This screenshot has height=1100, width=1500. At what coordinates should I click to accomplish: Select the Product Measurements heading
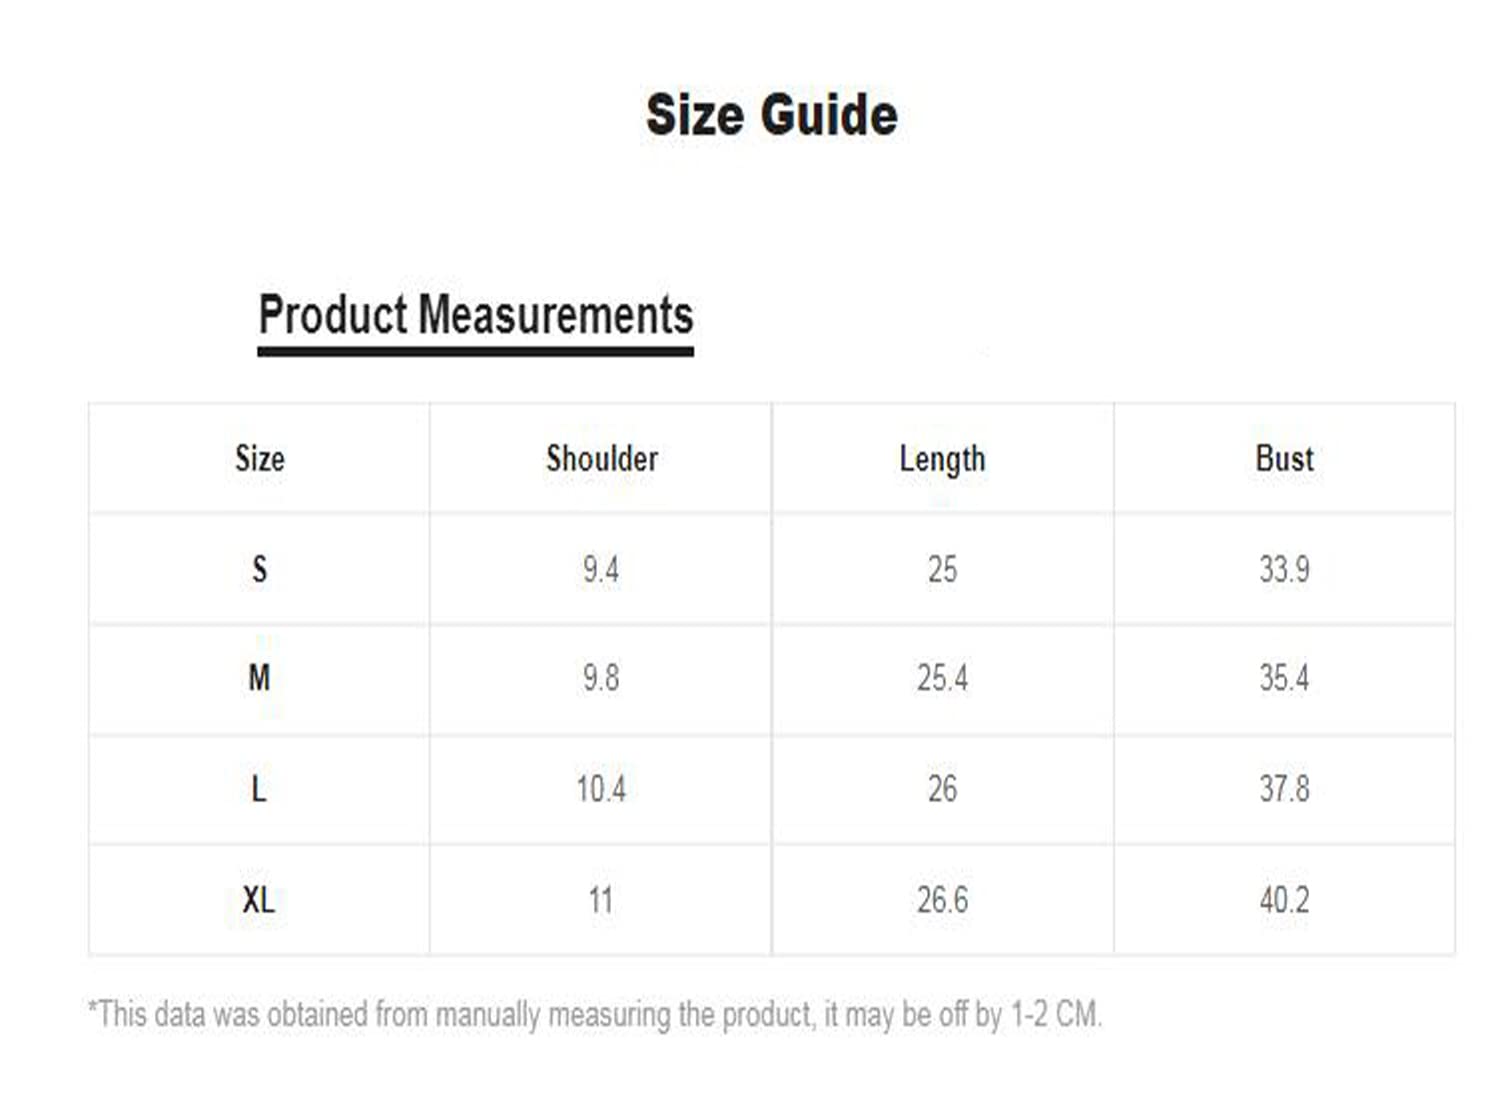coord(476,315)
